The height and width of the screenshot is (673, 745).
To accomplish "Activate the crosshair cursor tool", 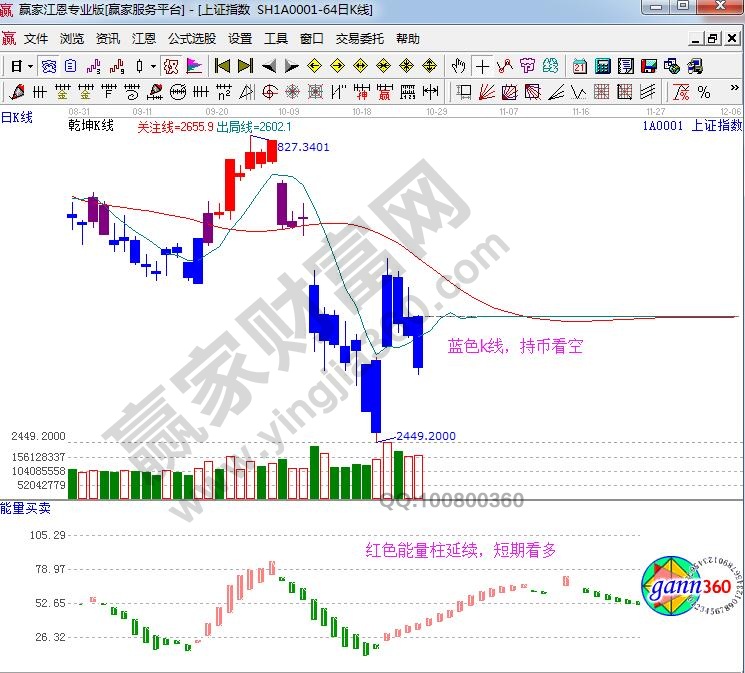I will click(482, 66).
